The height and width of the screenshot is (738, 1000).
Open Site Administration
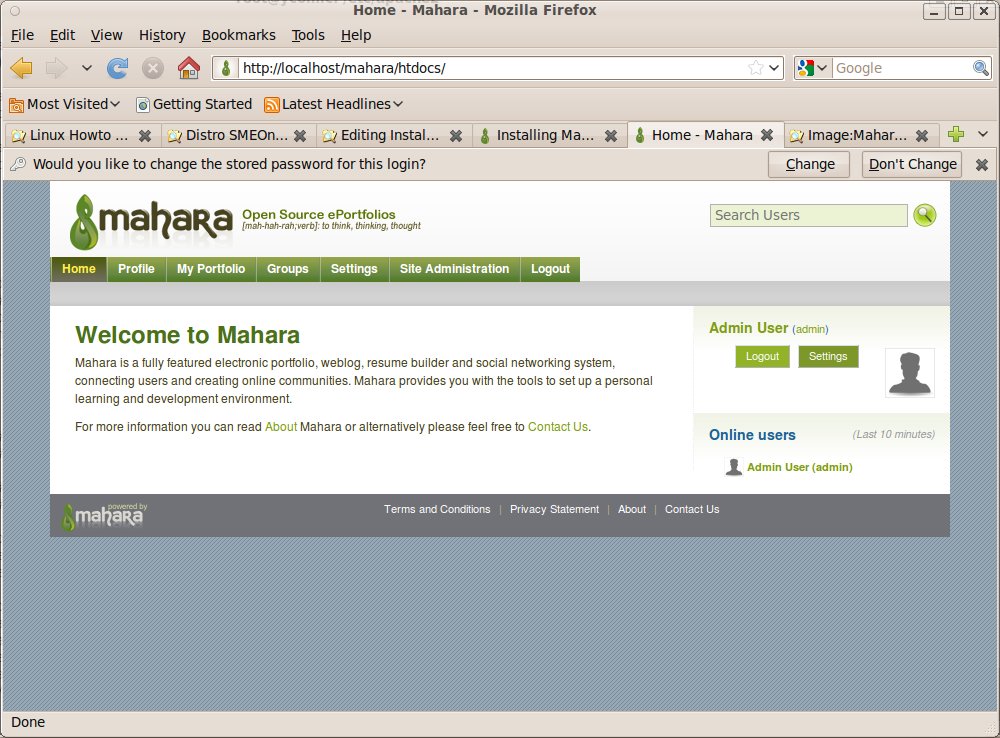point(455,269)
